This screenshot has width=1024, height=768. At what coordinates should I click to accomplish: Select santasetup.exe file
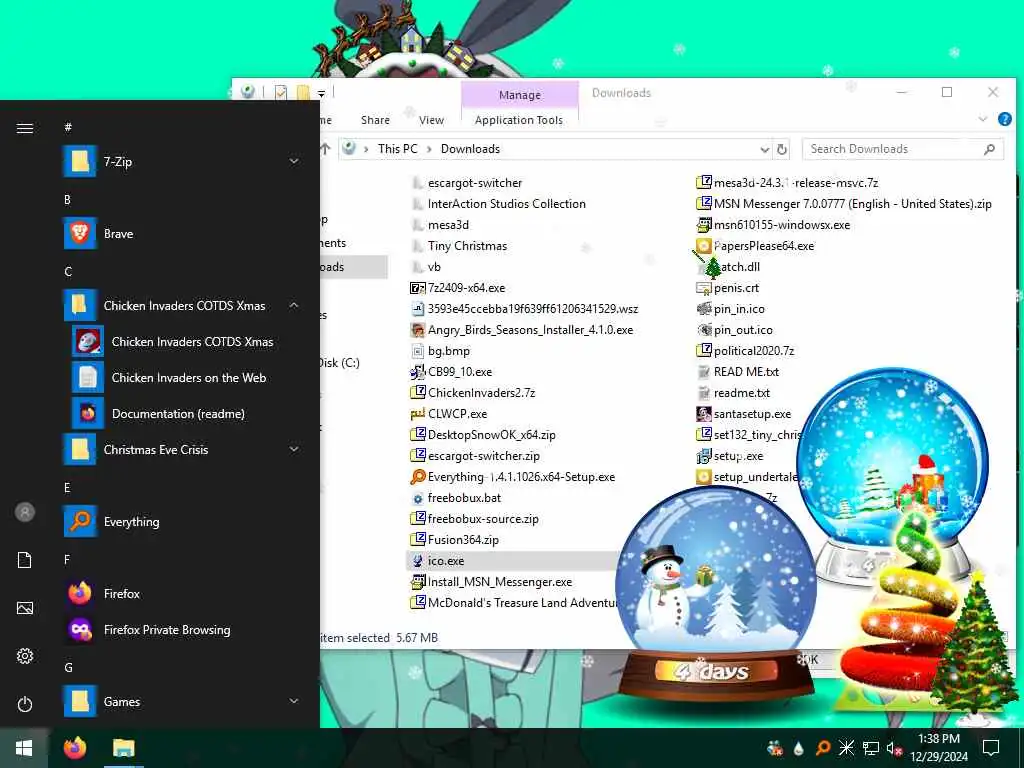tap(743, 414)
